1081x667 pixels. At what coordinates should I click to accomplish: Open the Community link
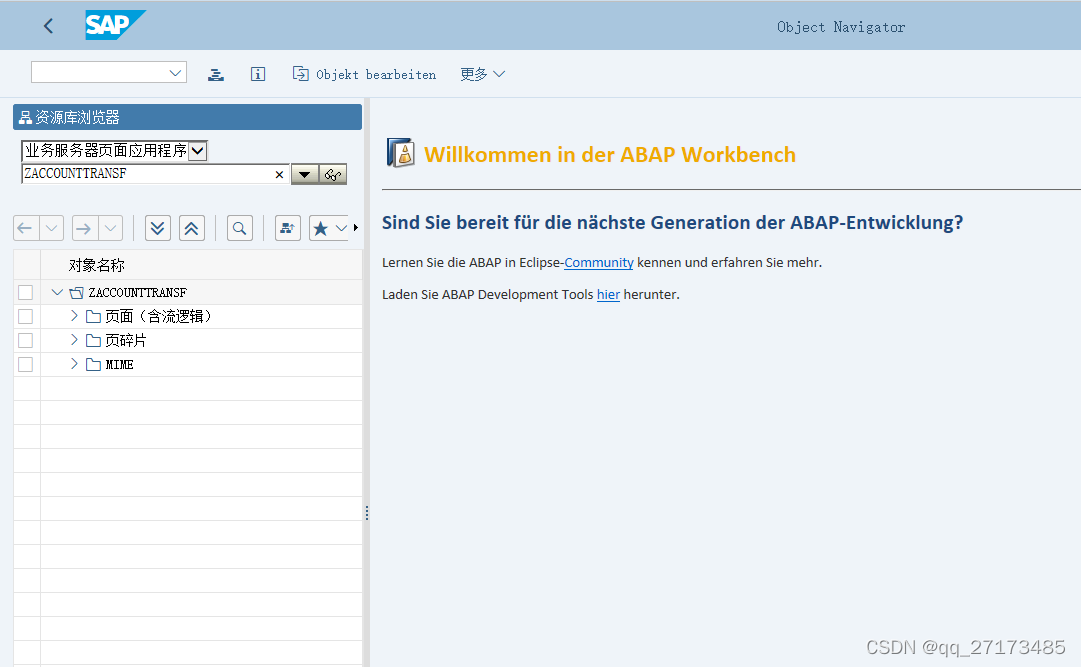[x=598, y=263]
